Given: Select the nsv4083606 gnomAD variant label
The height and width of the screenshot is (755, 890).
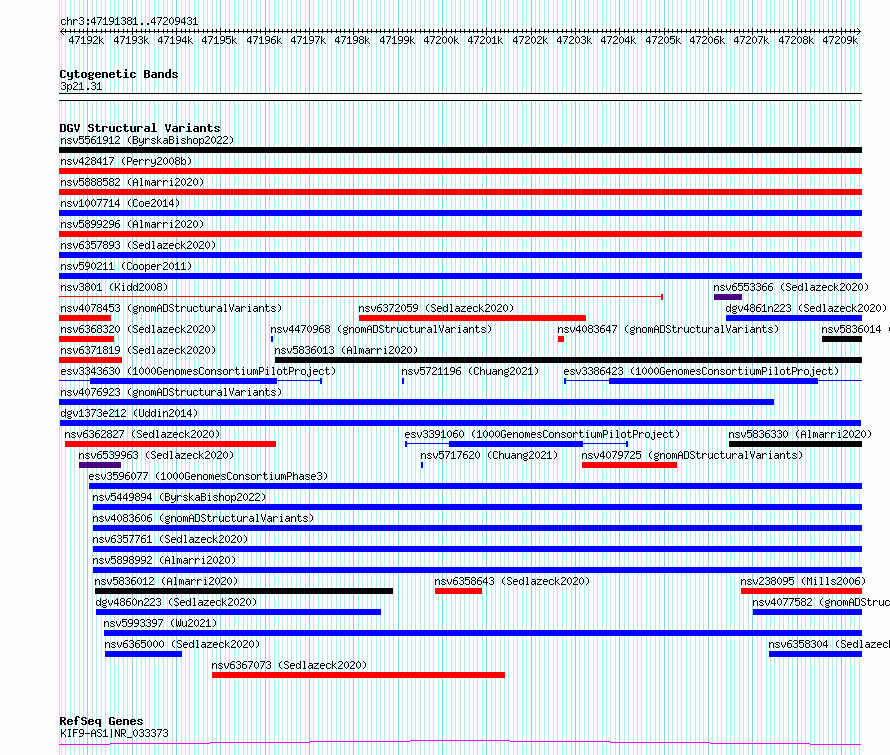Looking at the screenshot, I should [x=203, y=518].
